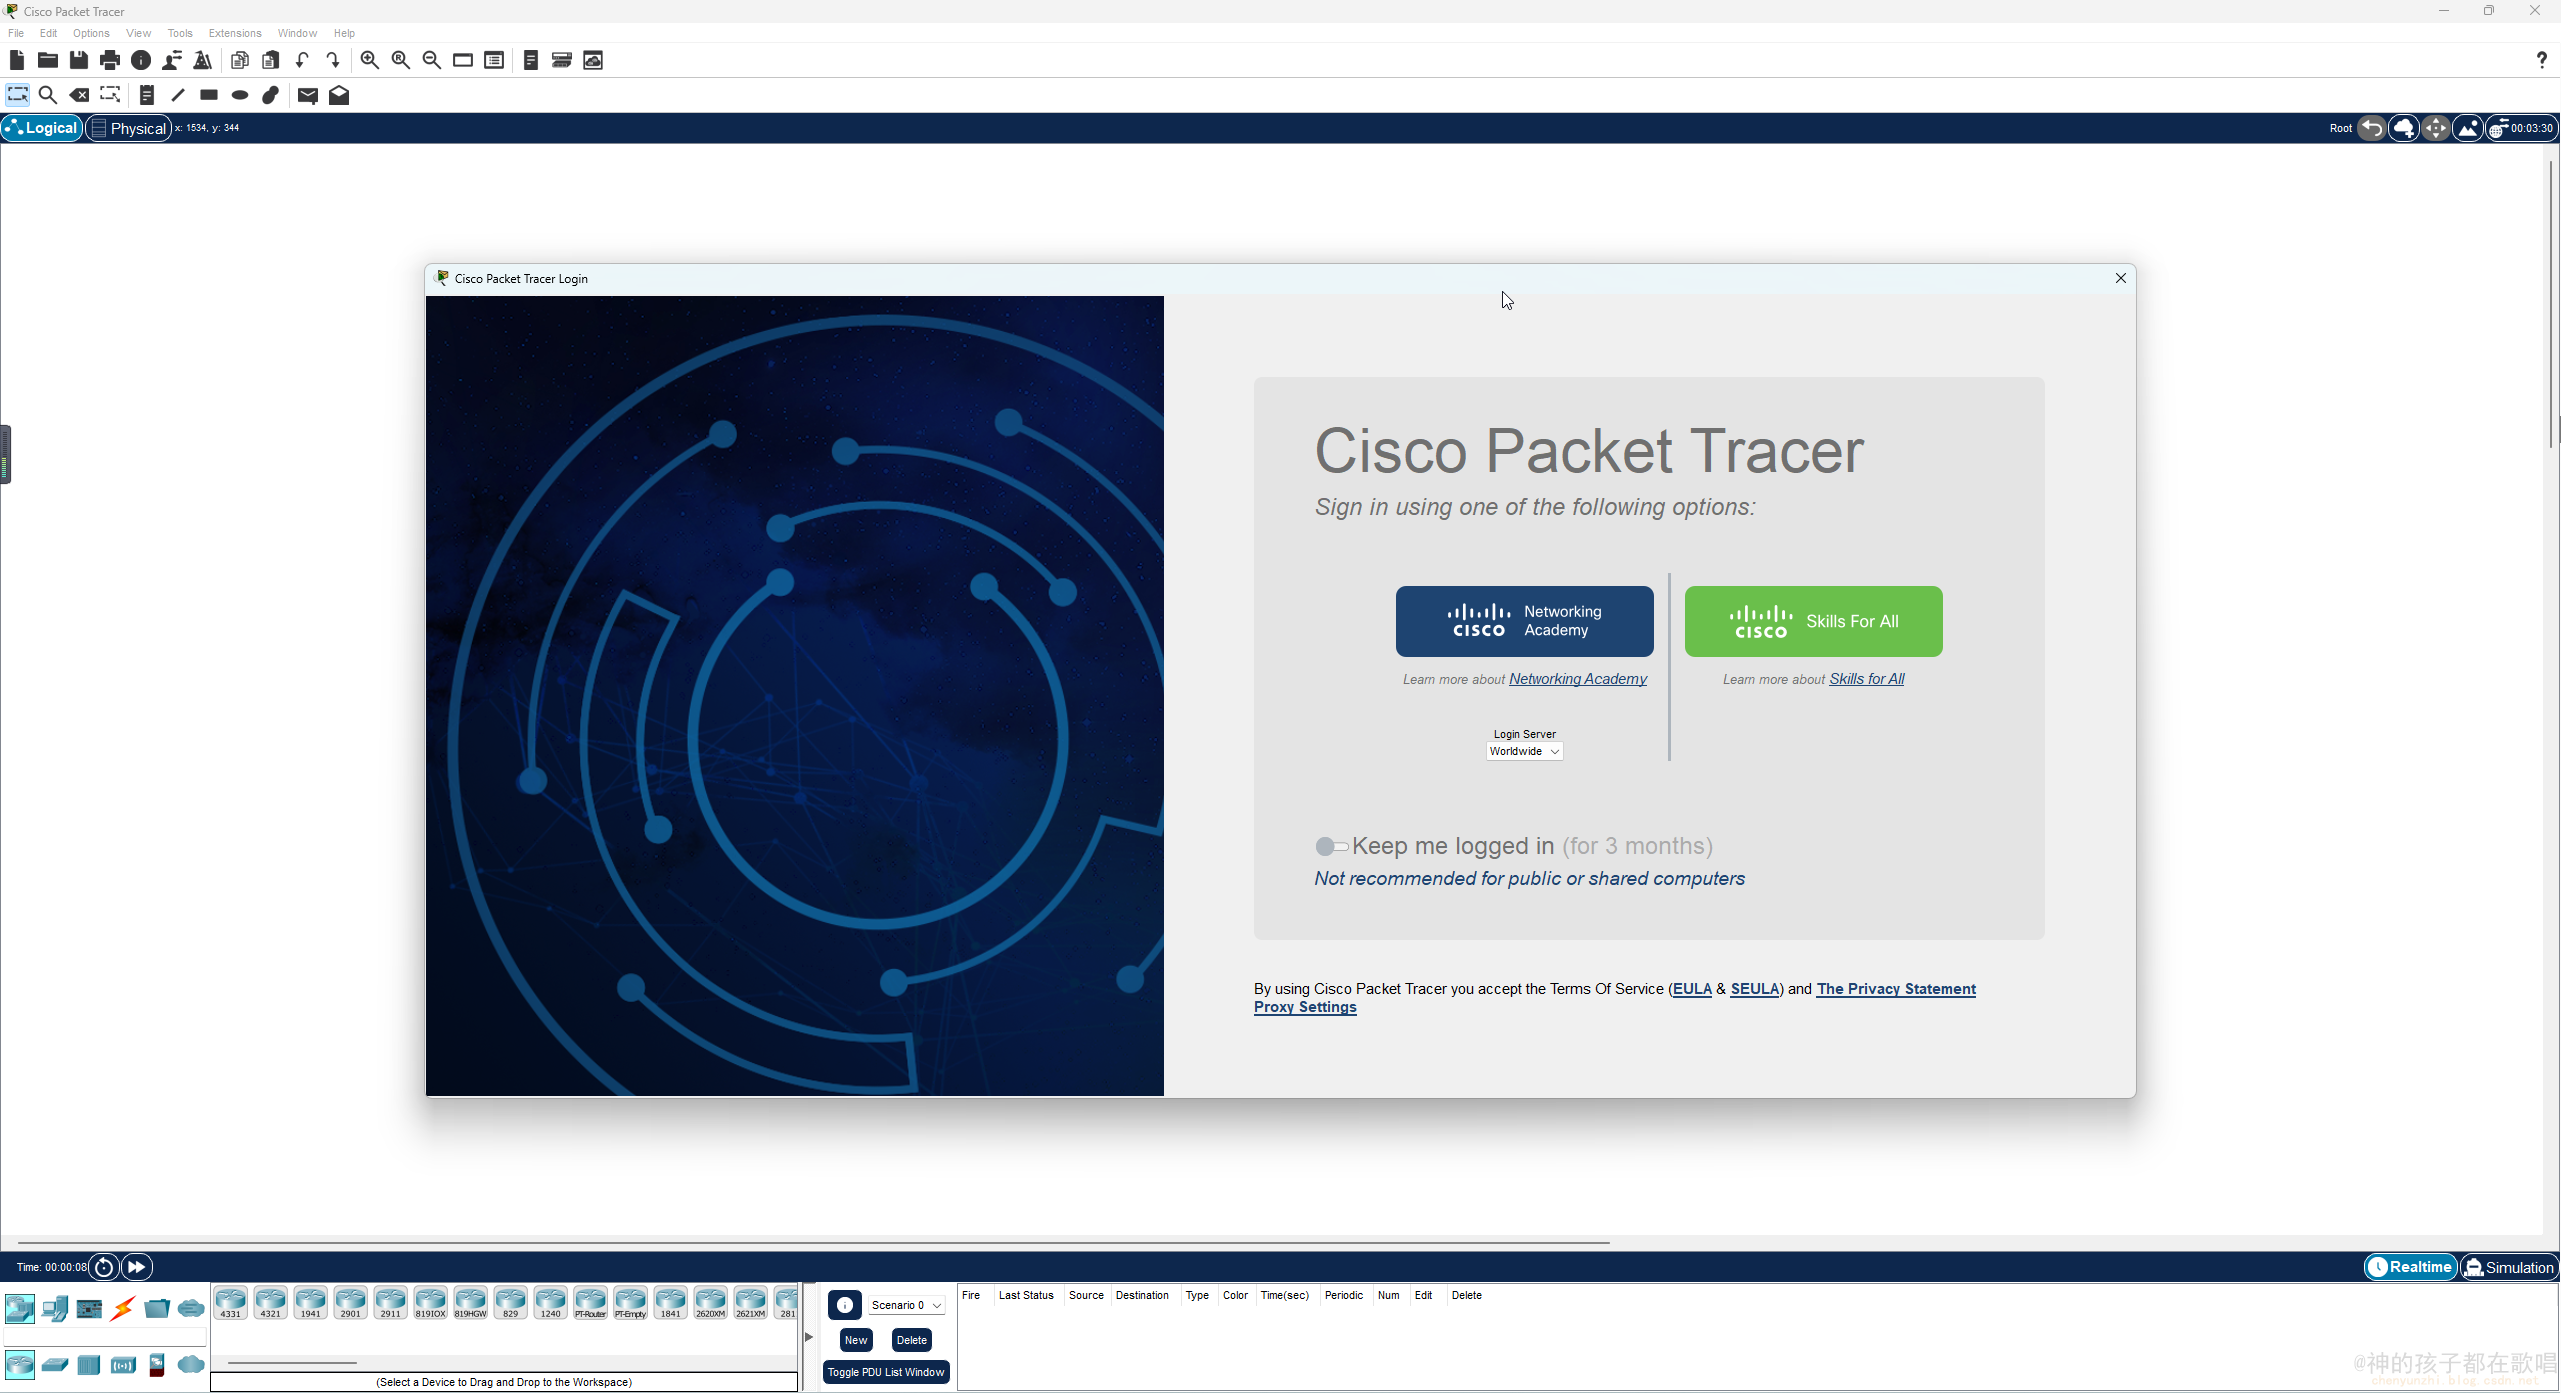Open the Extensions menu
Image resolution: width=2561 pixels, height=1393 pixels.
click(x=234, y=33)
